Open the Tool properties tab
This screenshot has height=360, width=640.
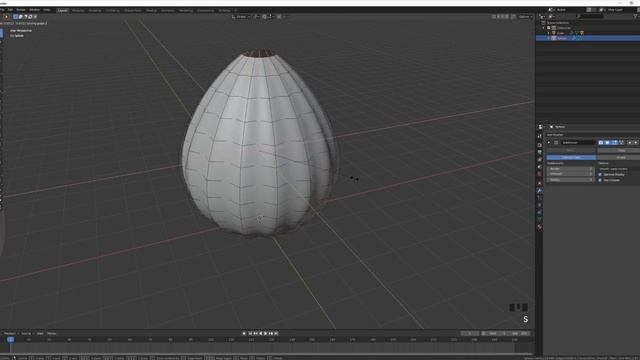coord(540,136)
